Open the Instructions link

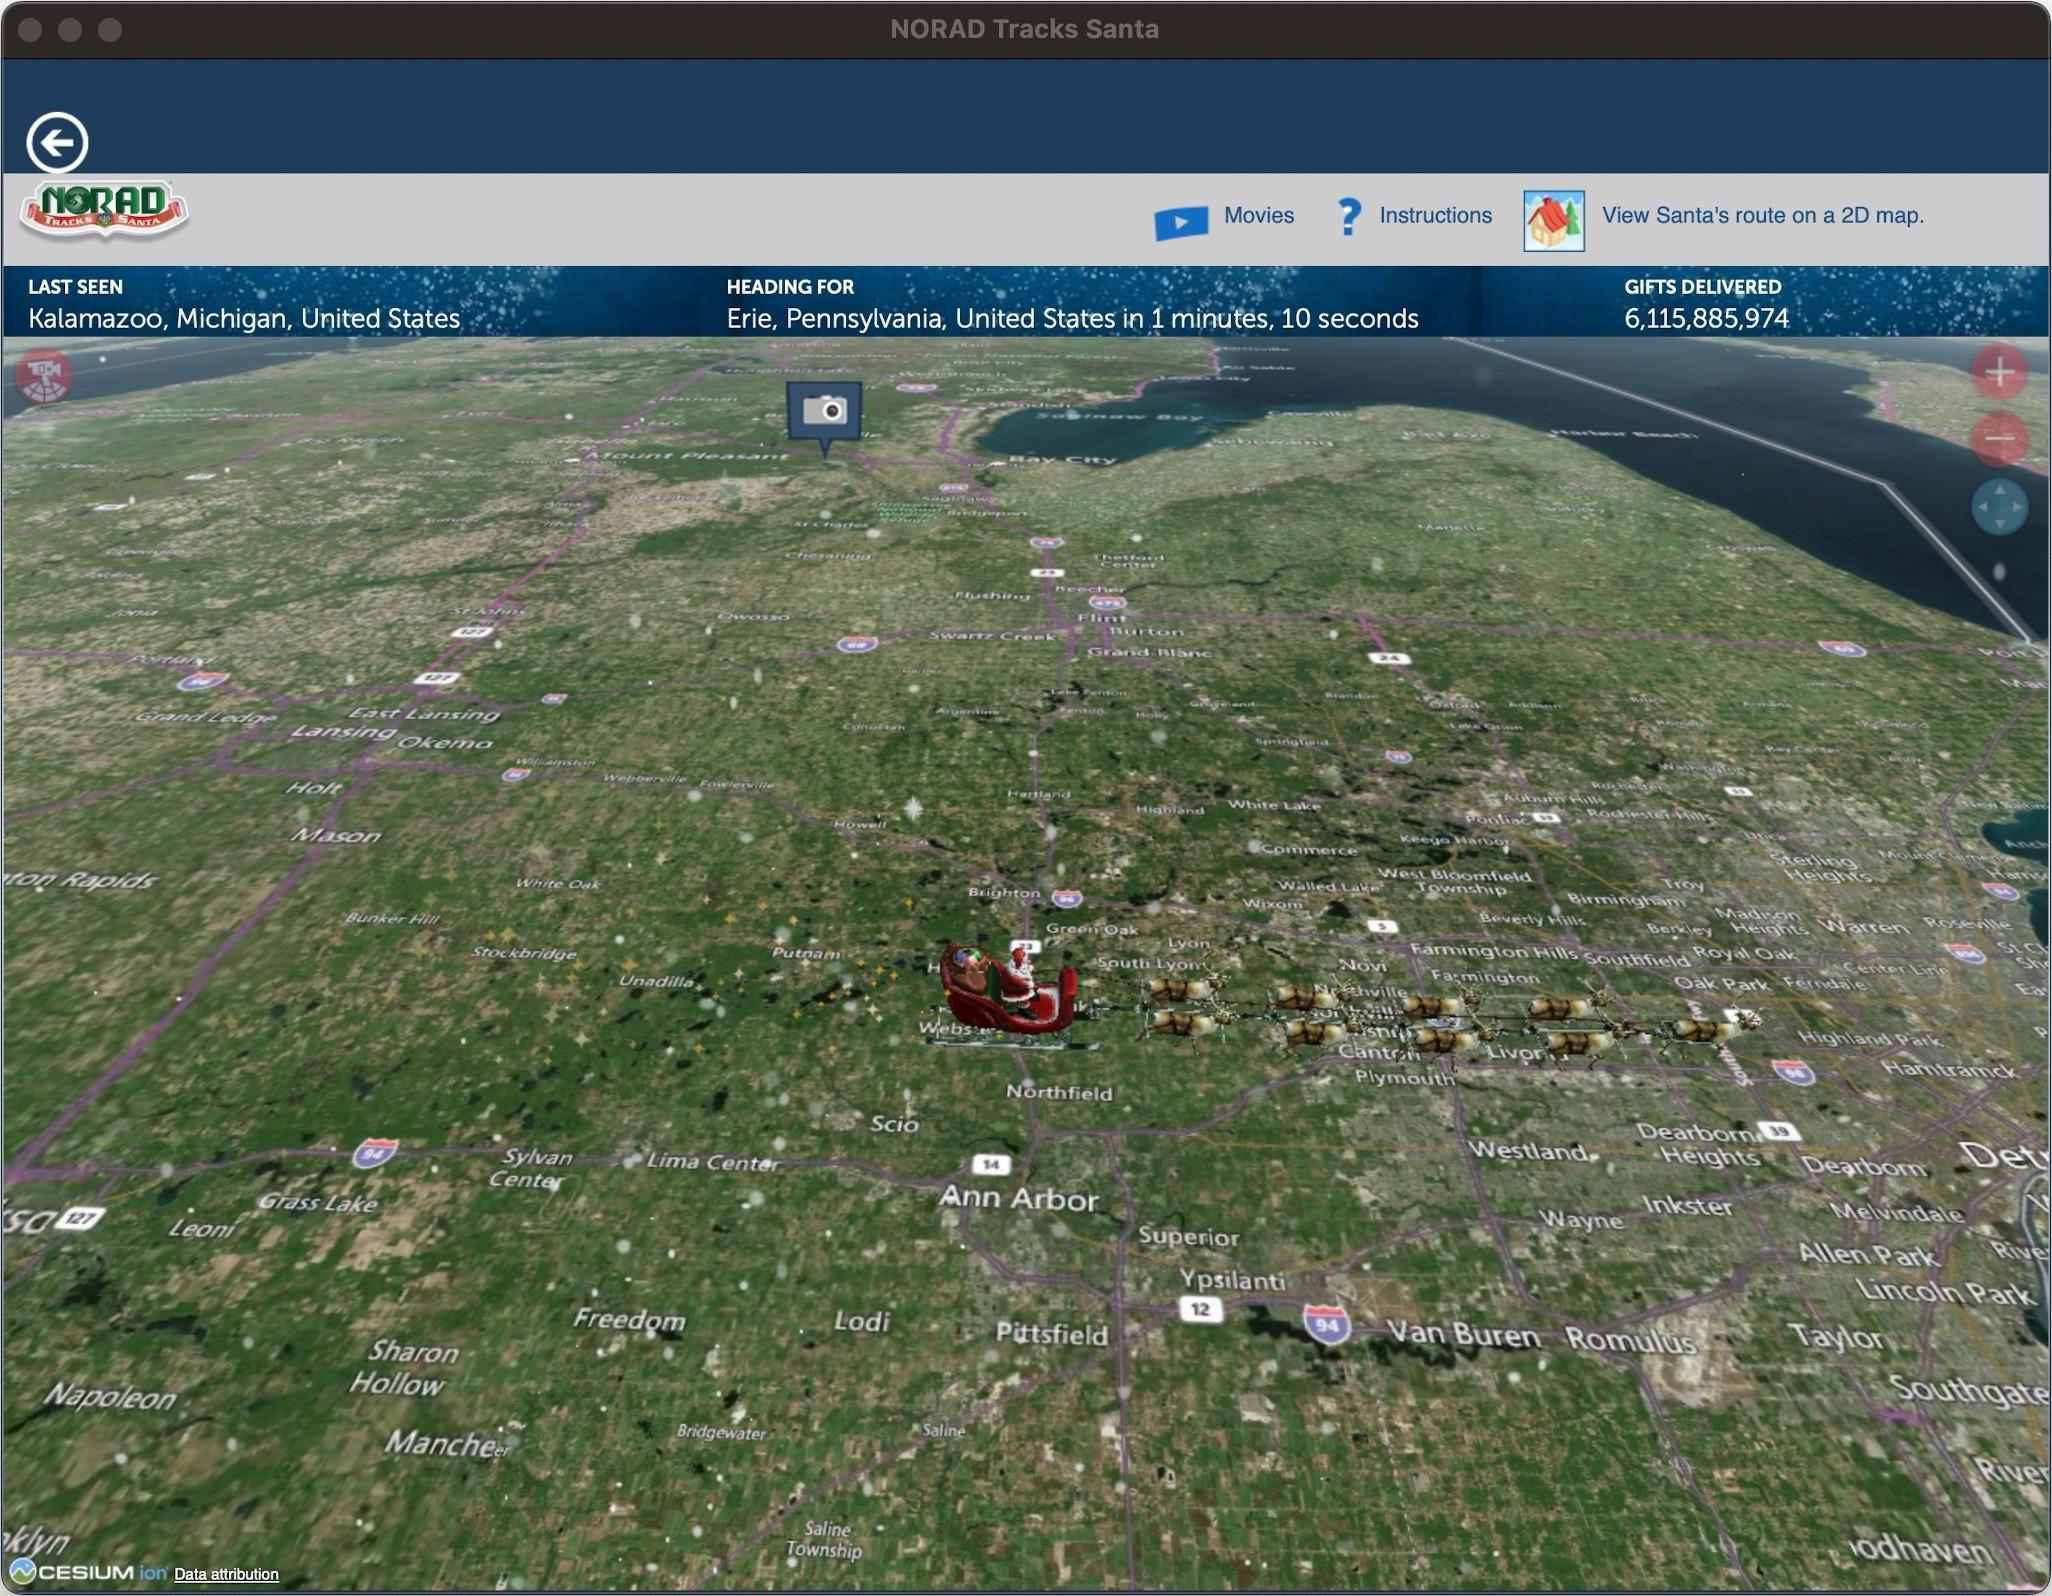pos(1435,215)
